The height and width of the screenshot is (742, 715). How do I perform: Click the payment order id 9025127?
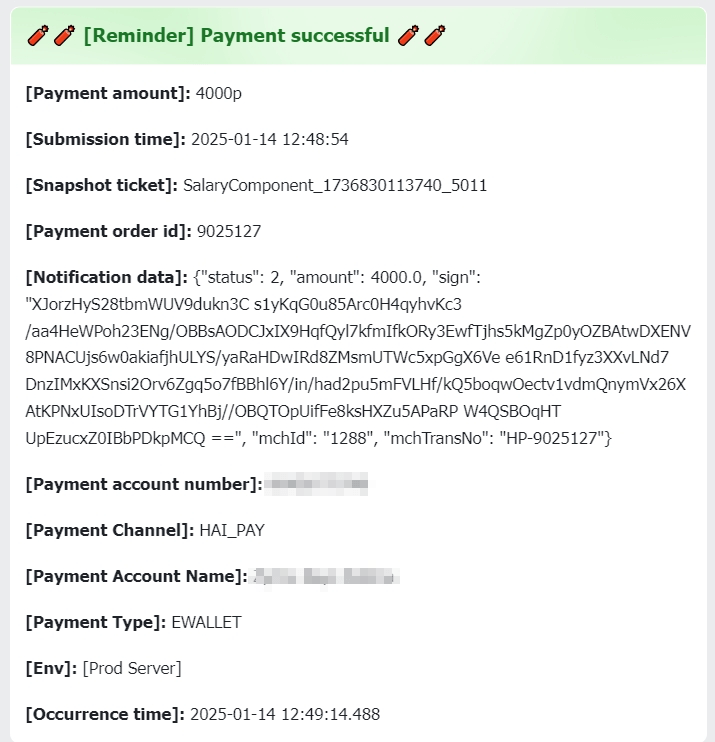pyautogui.click(x=230, y=231)
